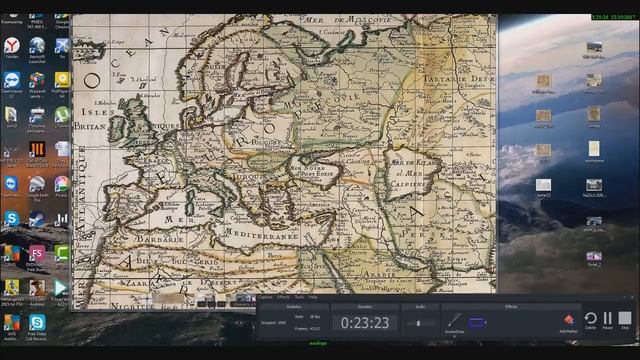
Task: Open the airplane shortcut desktop icon
Action: 62,45
